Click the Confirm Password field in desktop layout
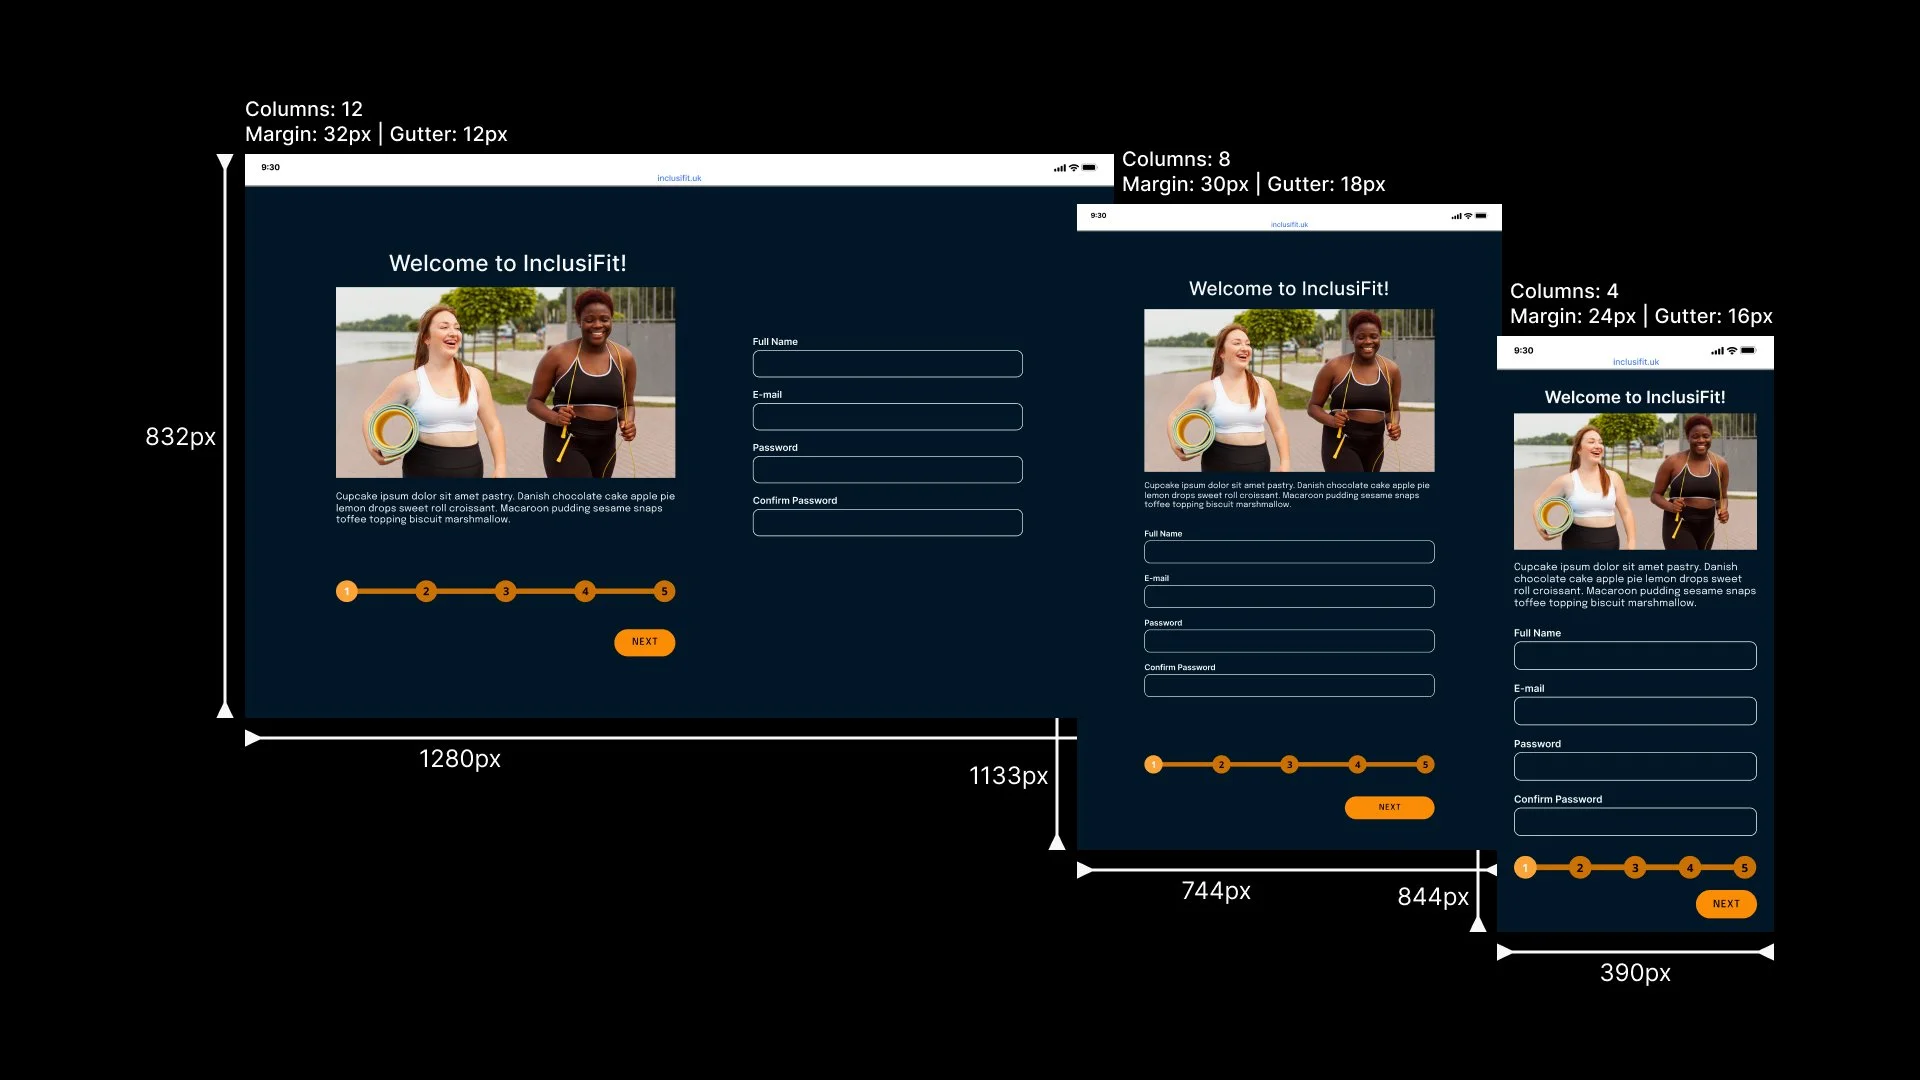1920x1080 pixels. 887,523
